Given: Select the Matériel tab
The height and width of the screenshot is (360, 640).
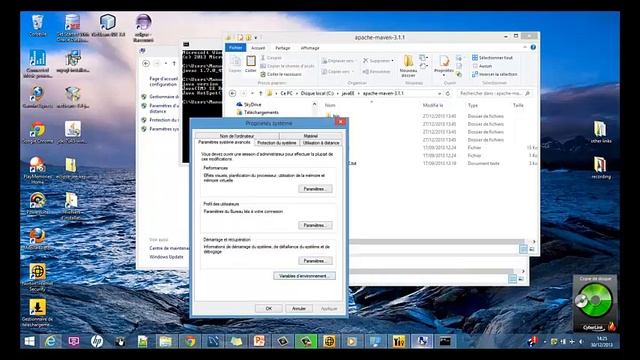Looking at the screenshot, I should 311,136.
